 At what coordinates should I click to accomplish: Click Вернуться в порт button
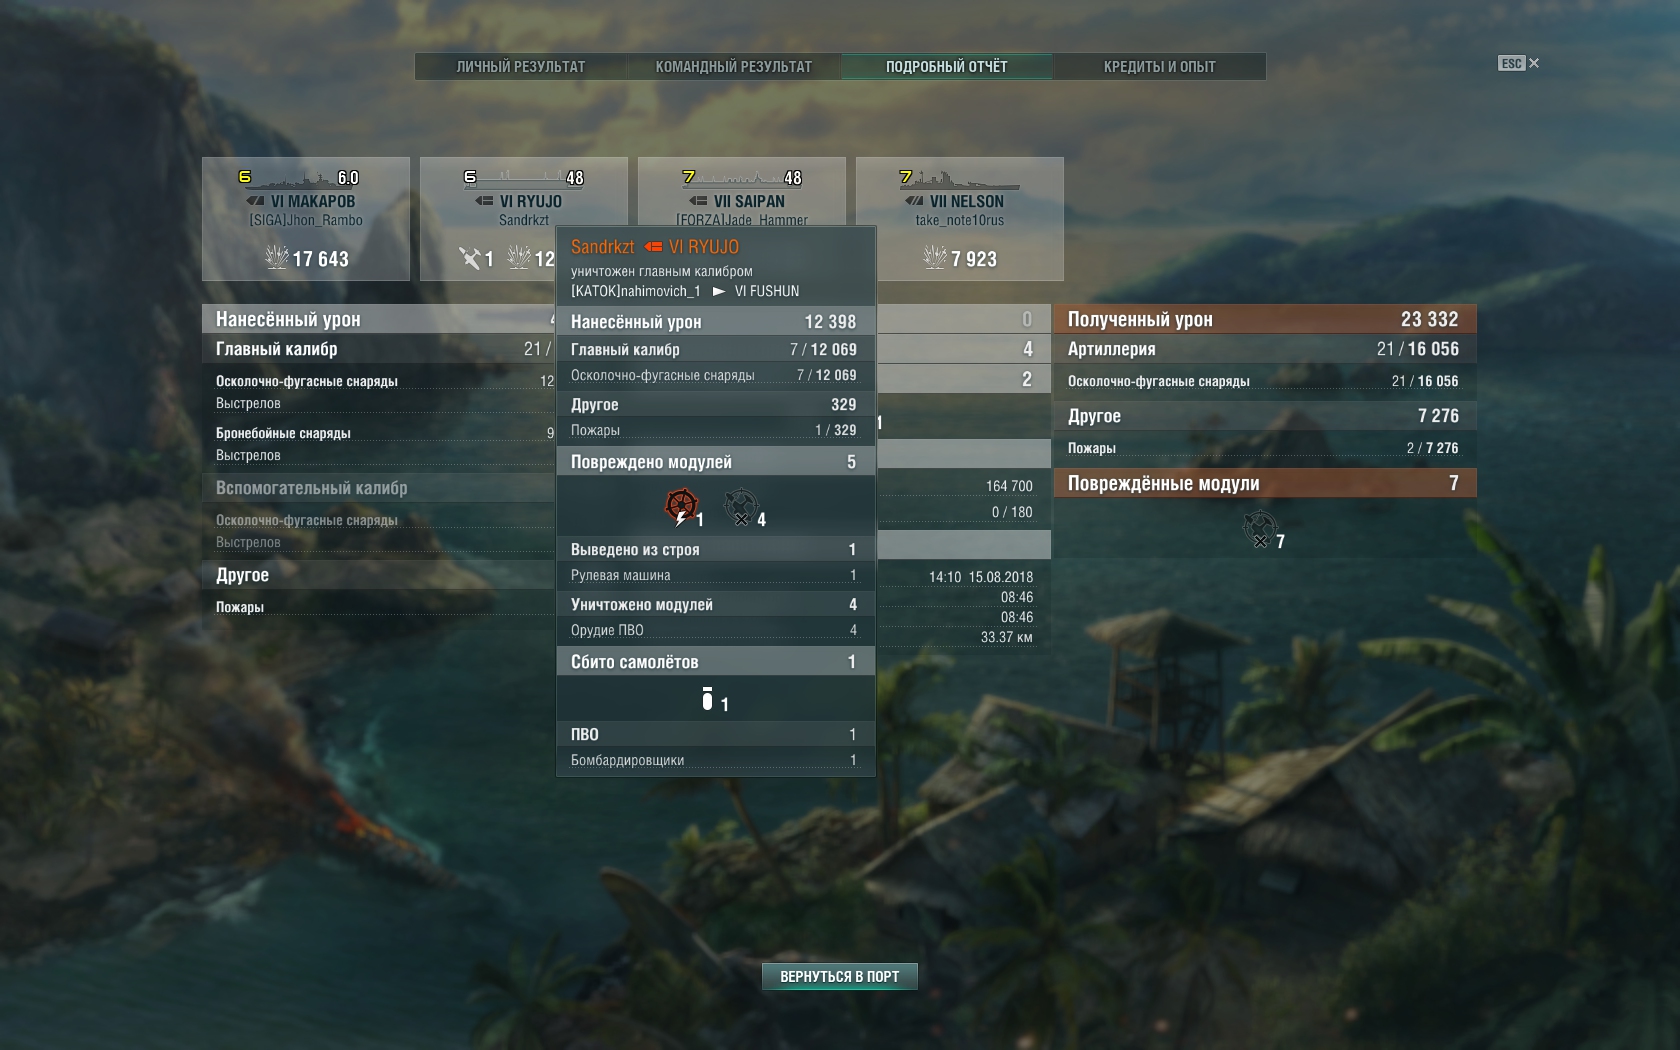pos(840,976)
